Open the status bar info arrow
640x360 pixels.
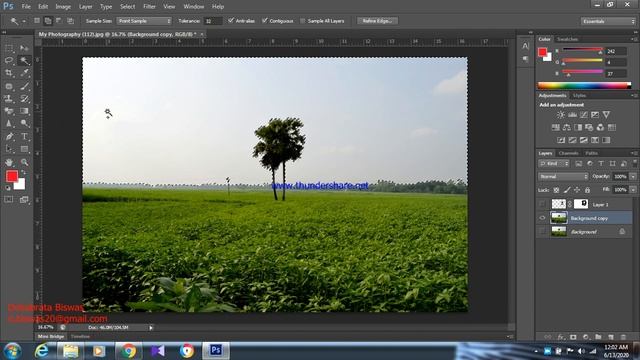point(151,328)
